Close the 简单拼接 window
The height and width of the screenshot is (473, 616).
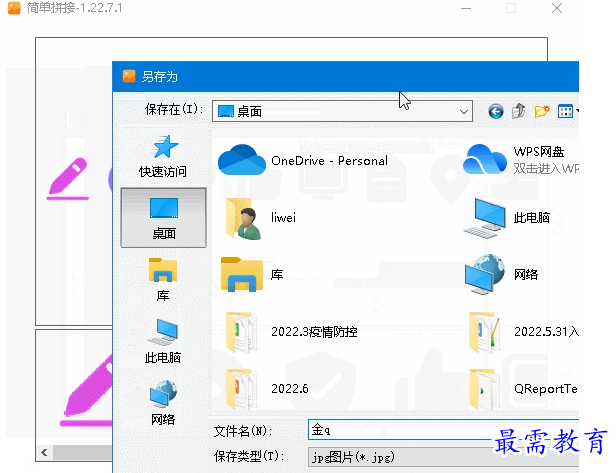(557, 8)
